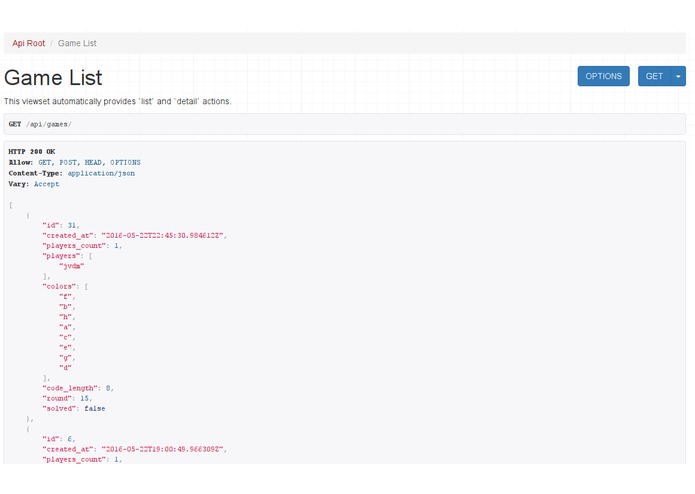Click the "b" color entry

coord(67,307)
